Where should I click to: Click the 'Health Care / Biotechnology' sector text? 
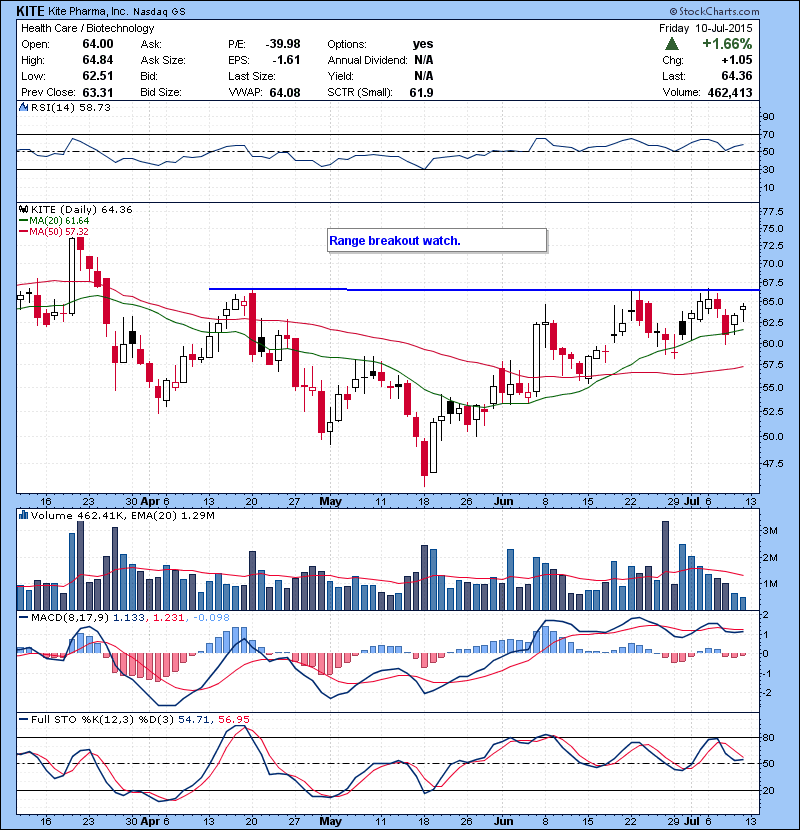click(87, 29)
